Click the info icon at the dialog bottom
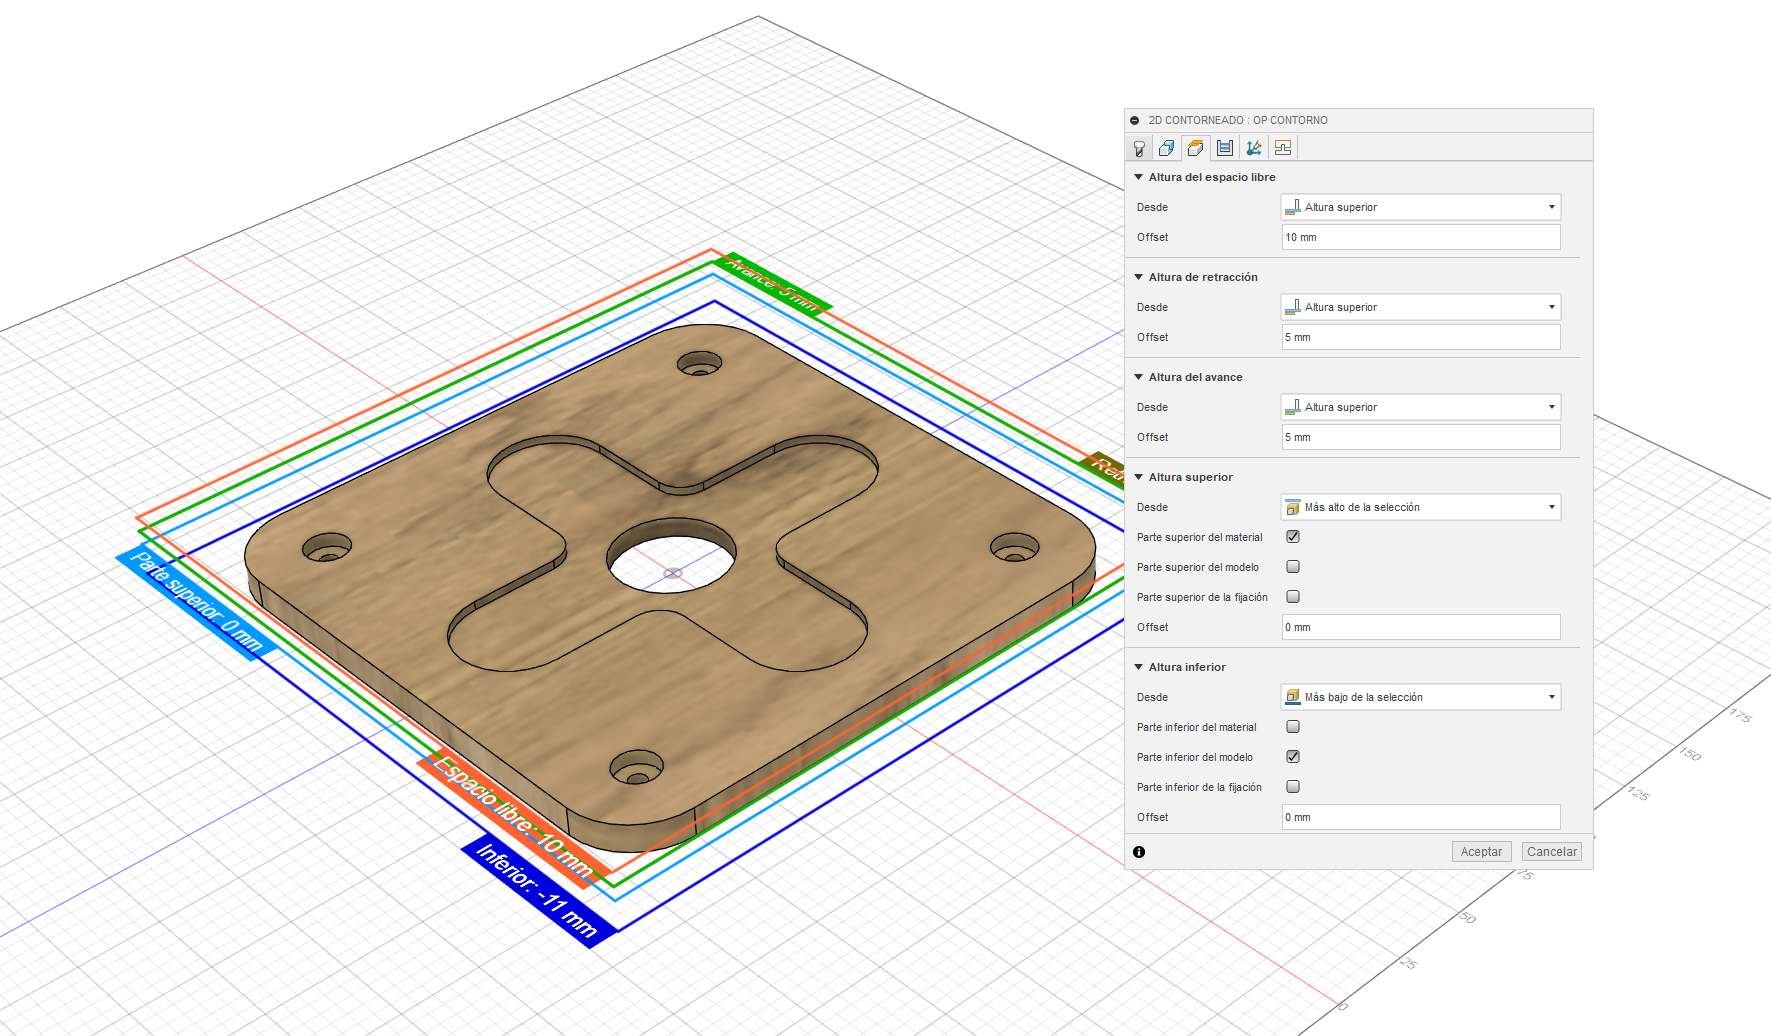The height and width of the screenshot is (1036, 1771). tap(1139, 852)
